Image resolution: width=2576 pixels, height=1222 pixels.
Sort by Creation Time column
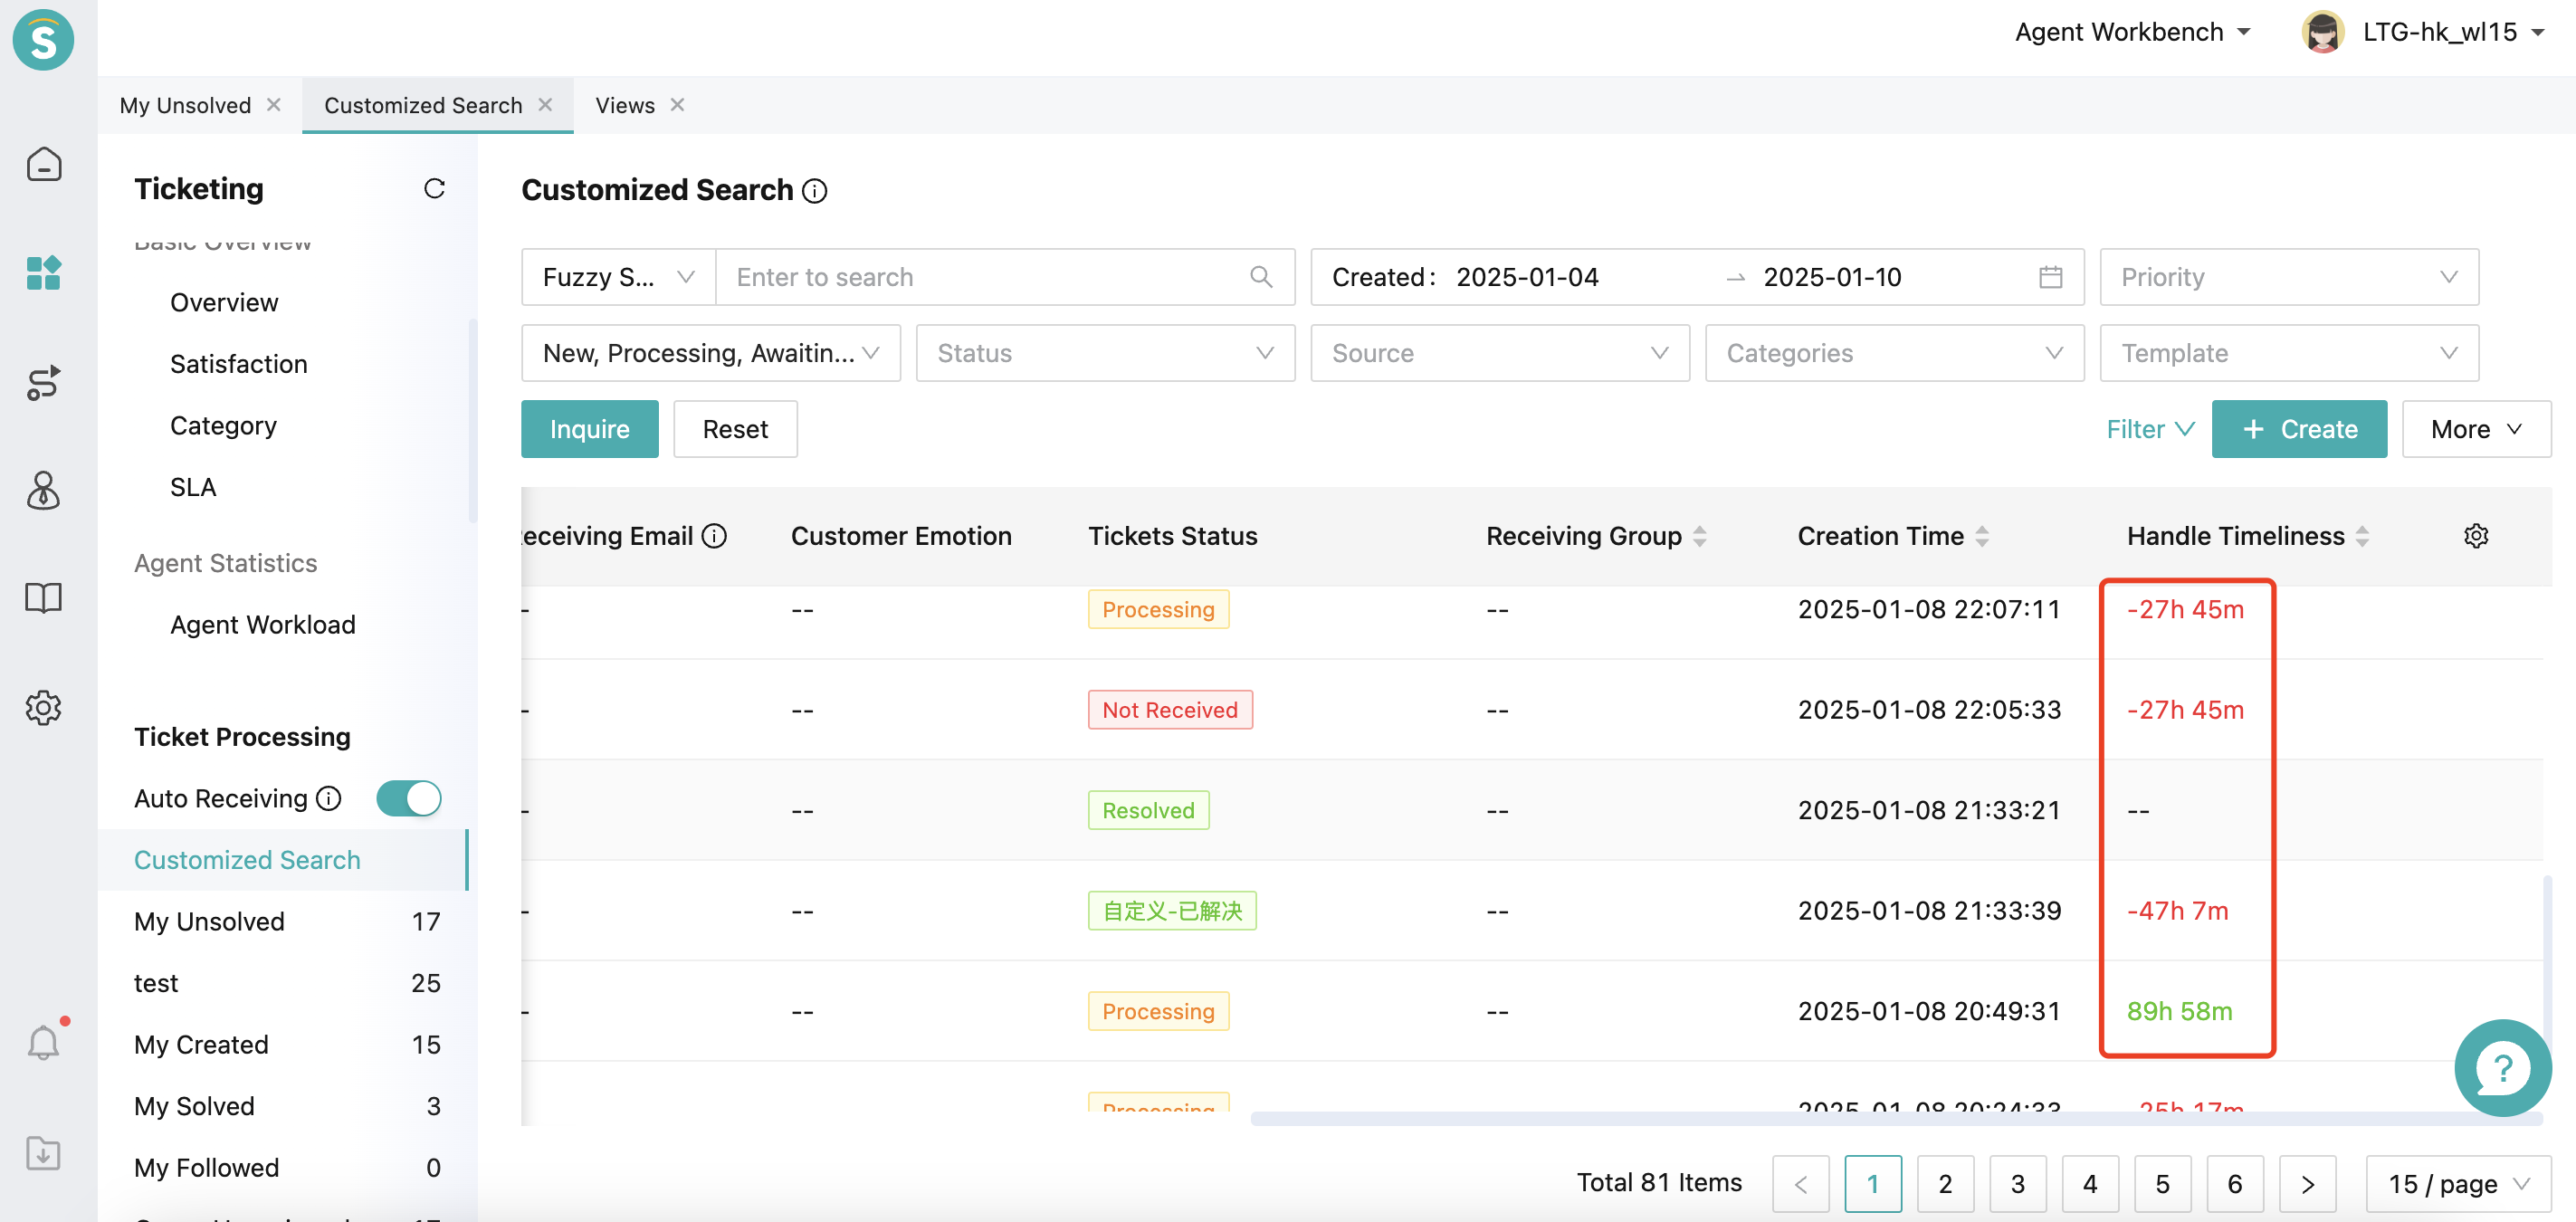[1982, 536]
